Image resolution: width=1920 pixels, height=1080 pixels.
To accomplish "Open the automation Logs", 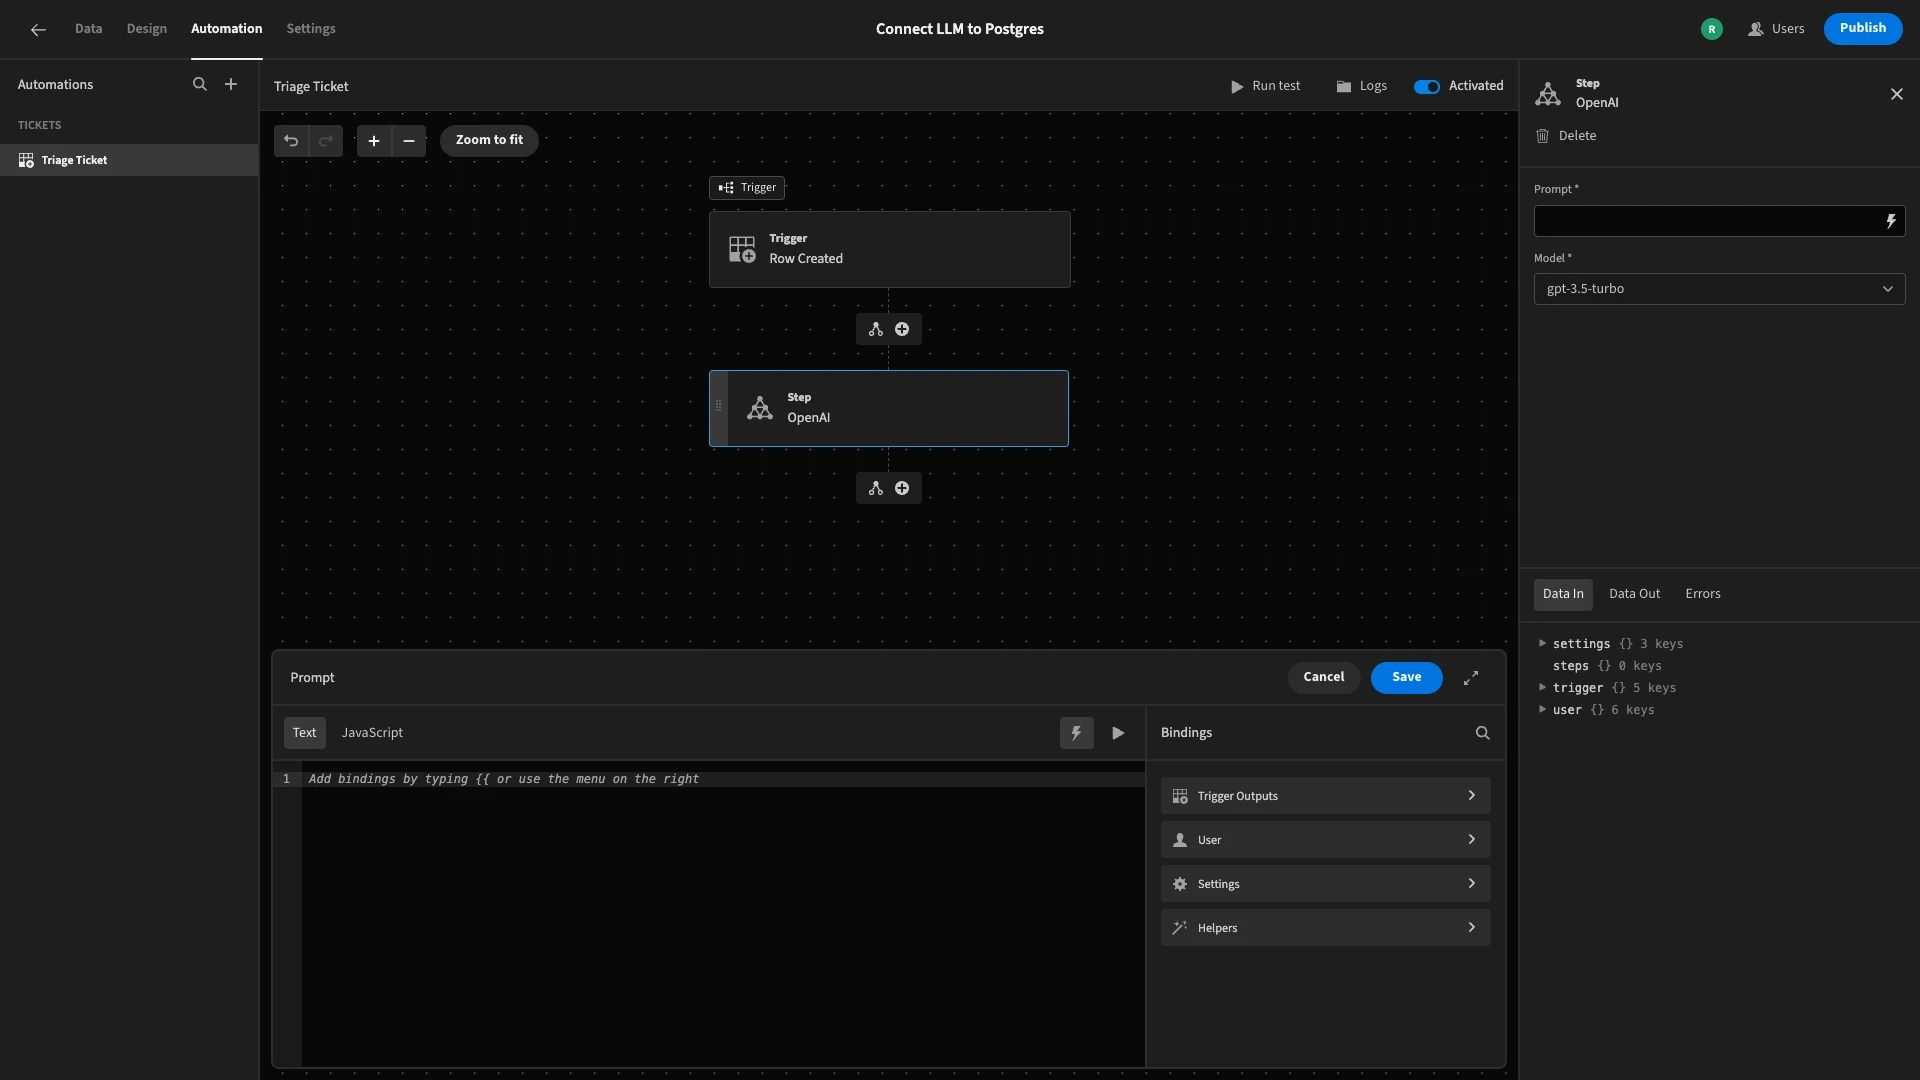I will 1361,86.
